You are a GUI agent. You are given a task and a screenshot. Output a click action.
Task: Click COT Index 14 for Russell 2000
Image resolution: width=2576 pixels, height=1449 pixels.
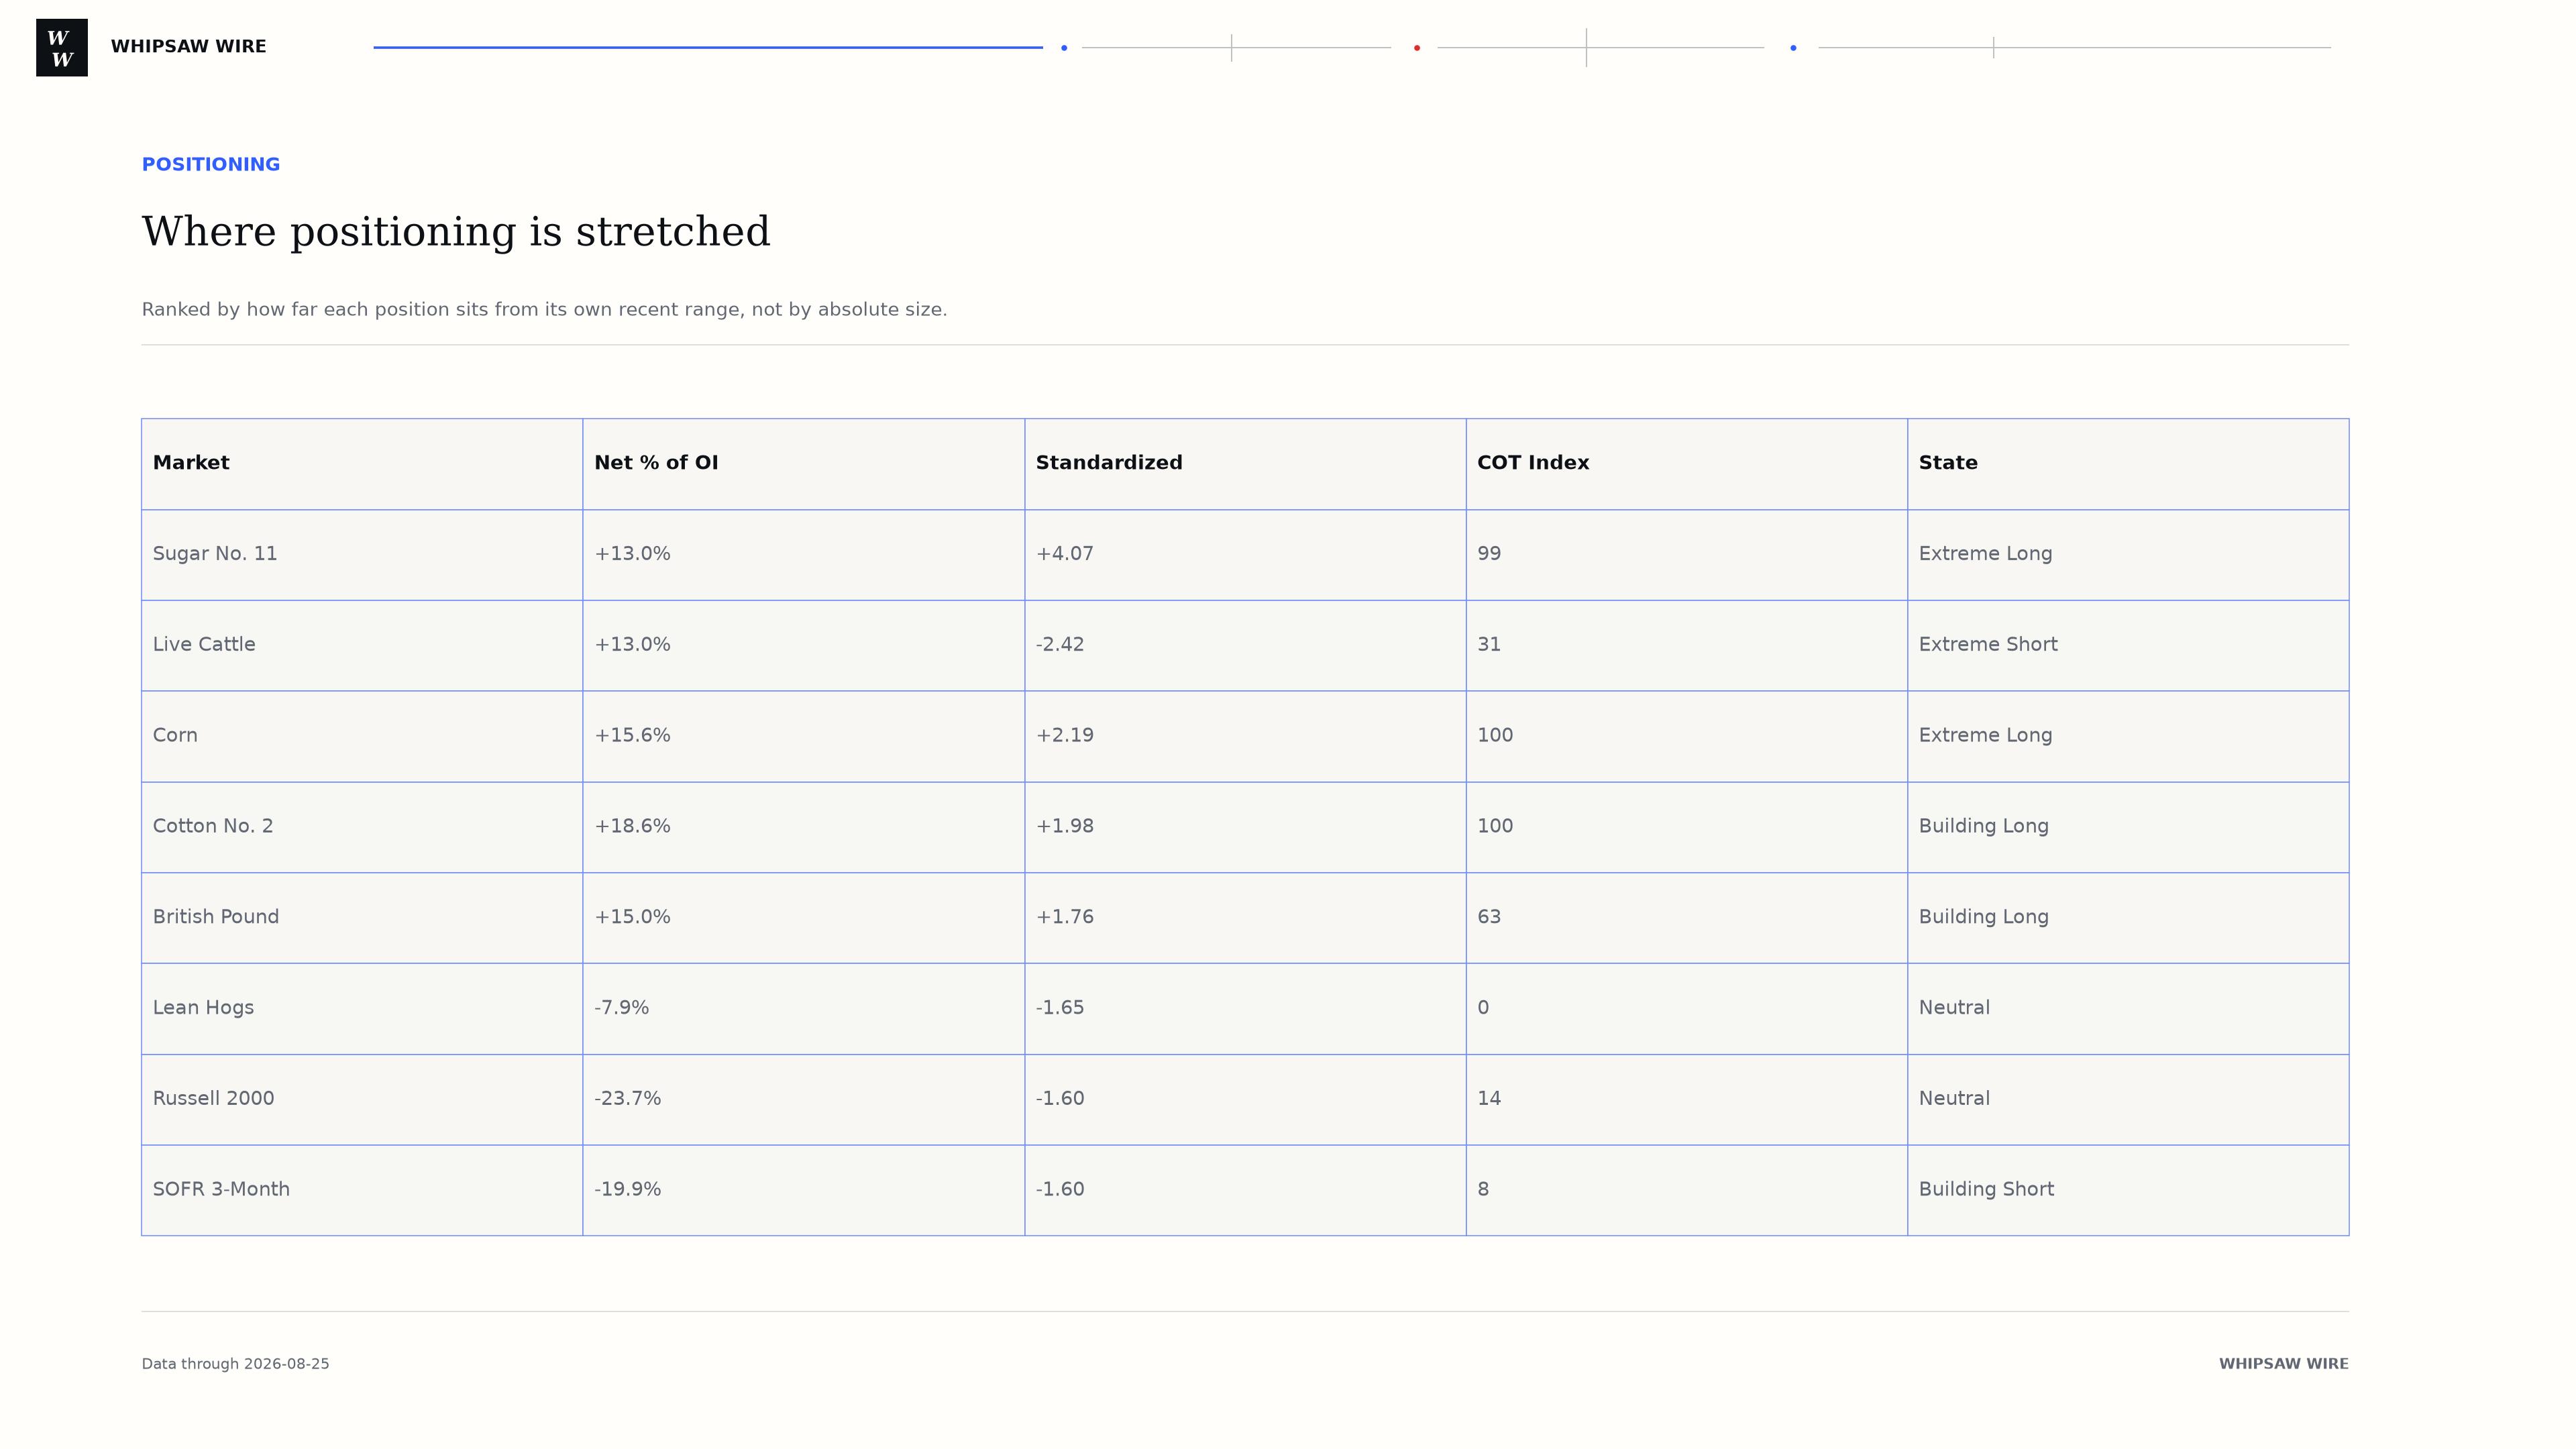point(1489,1099)
